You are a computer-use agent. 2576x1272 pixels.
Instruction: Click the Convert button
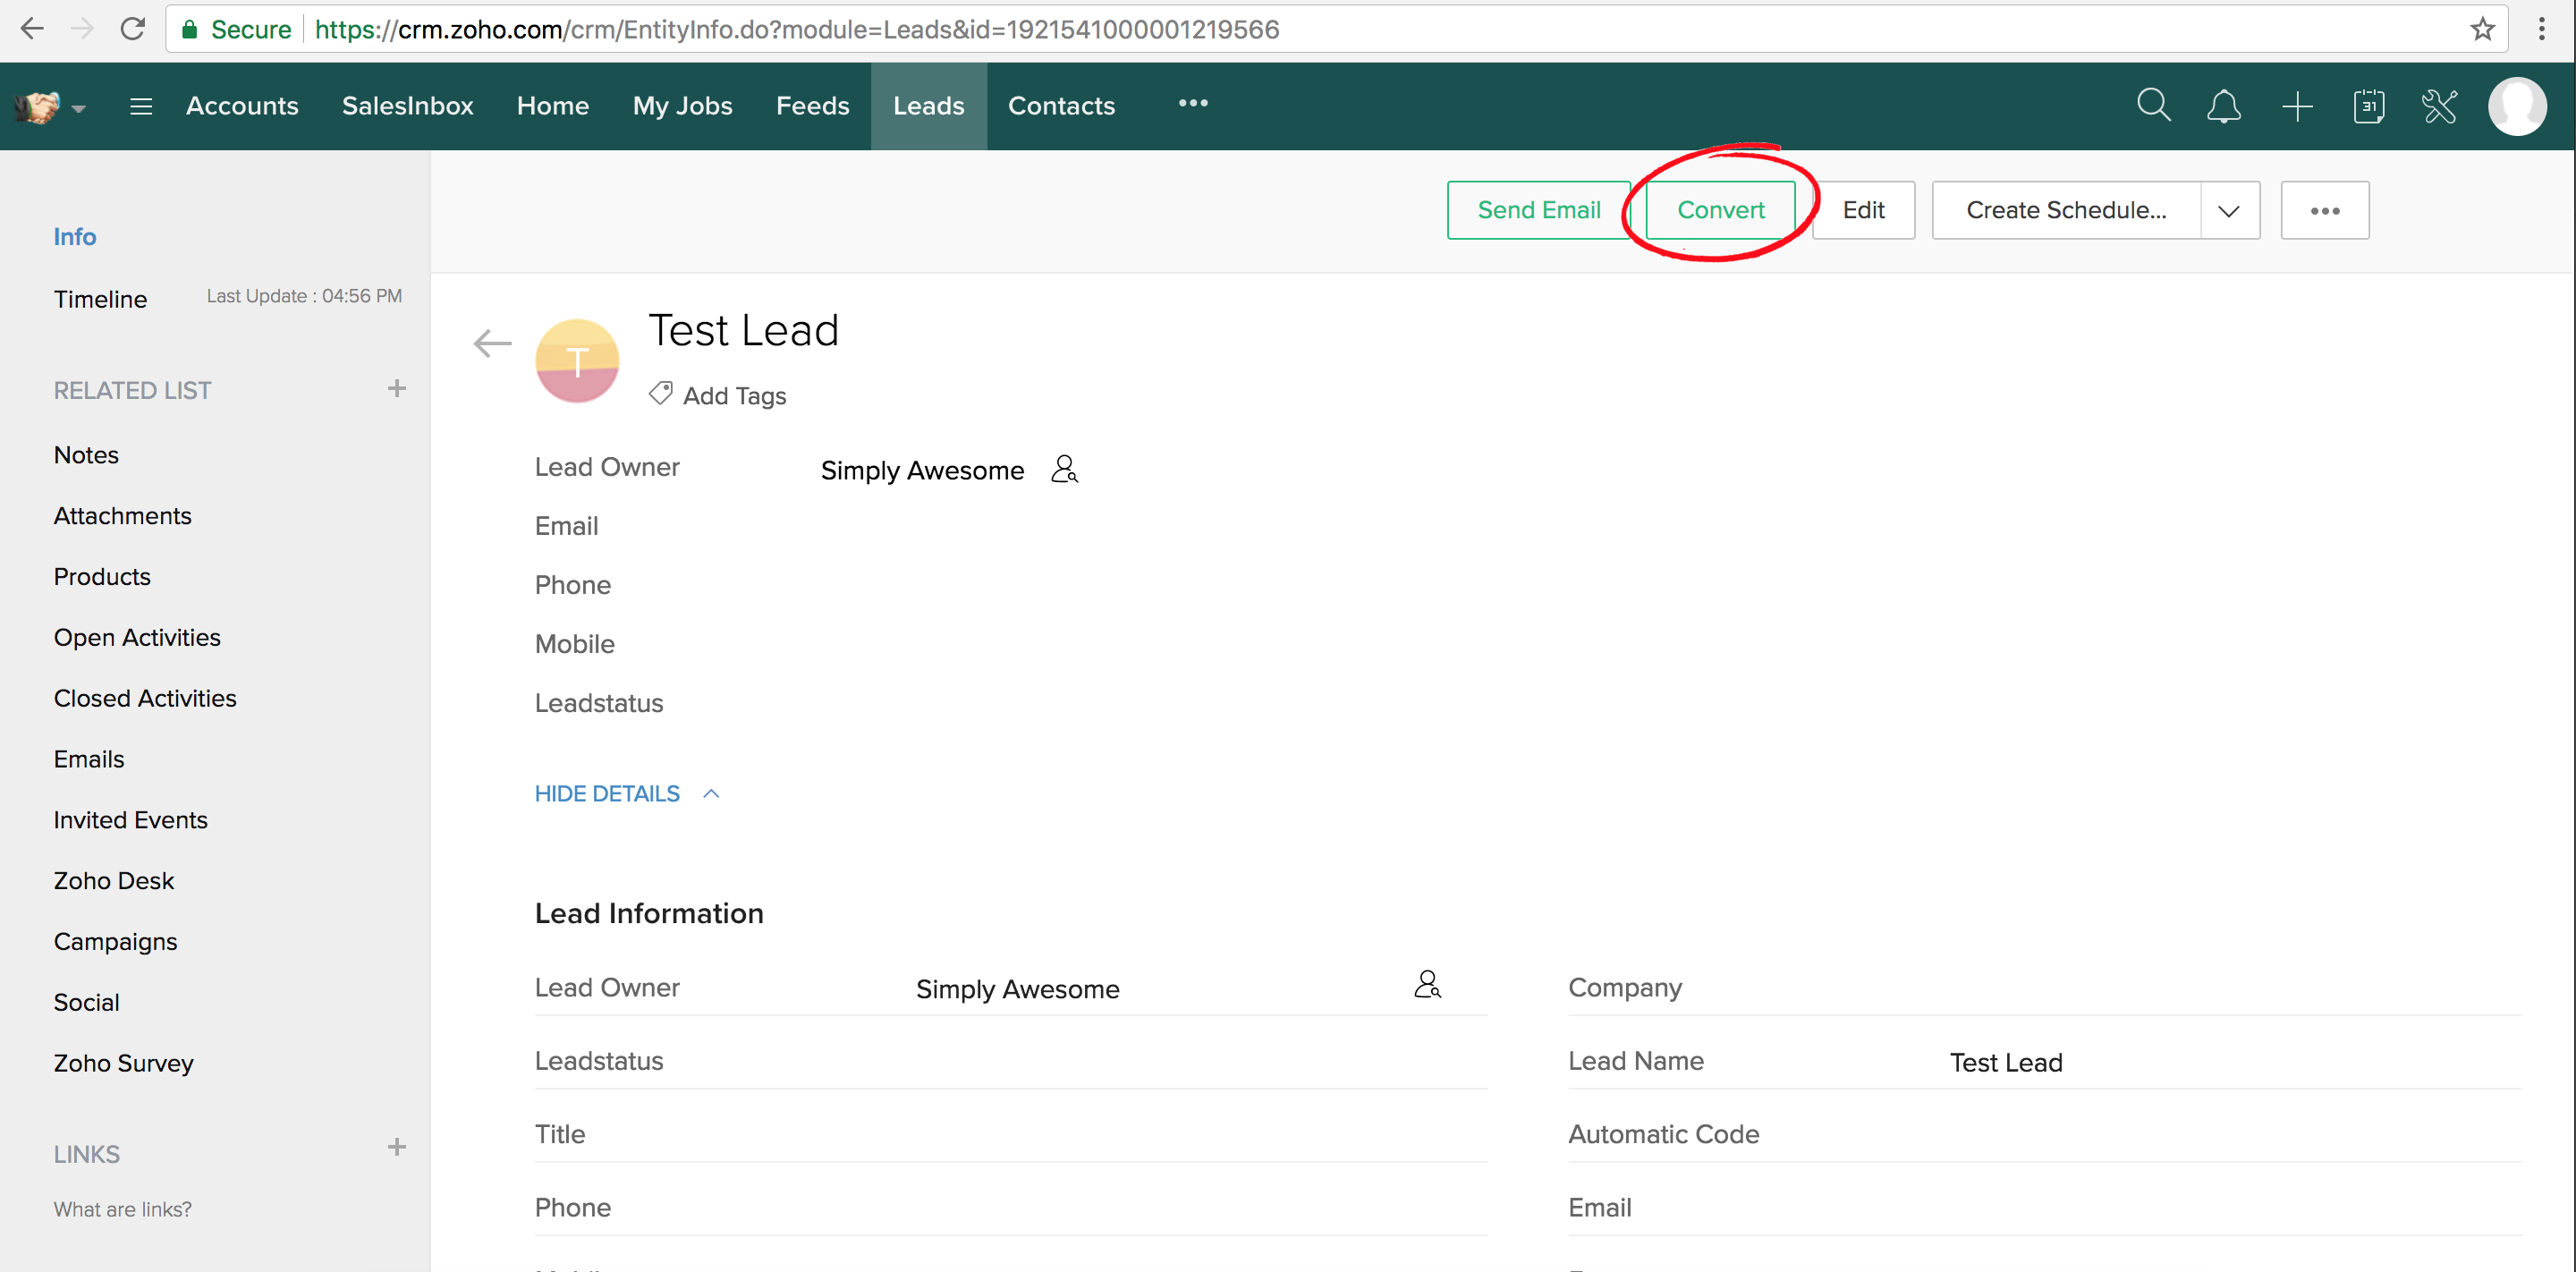tap(1720, 210)
